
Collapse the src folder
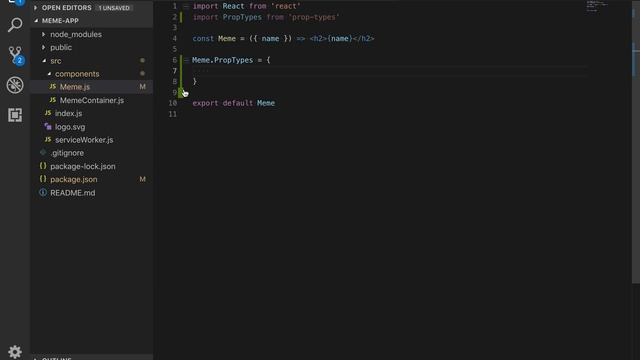44,60
